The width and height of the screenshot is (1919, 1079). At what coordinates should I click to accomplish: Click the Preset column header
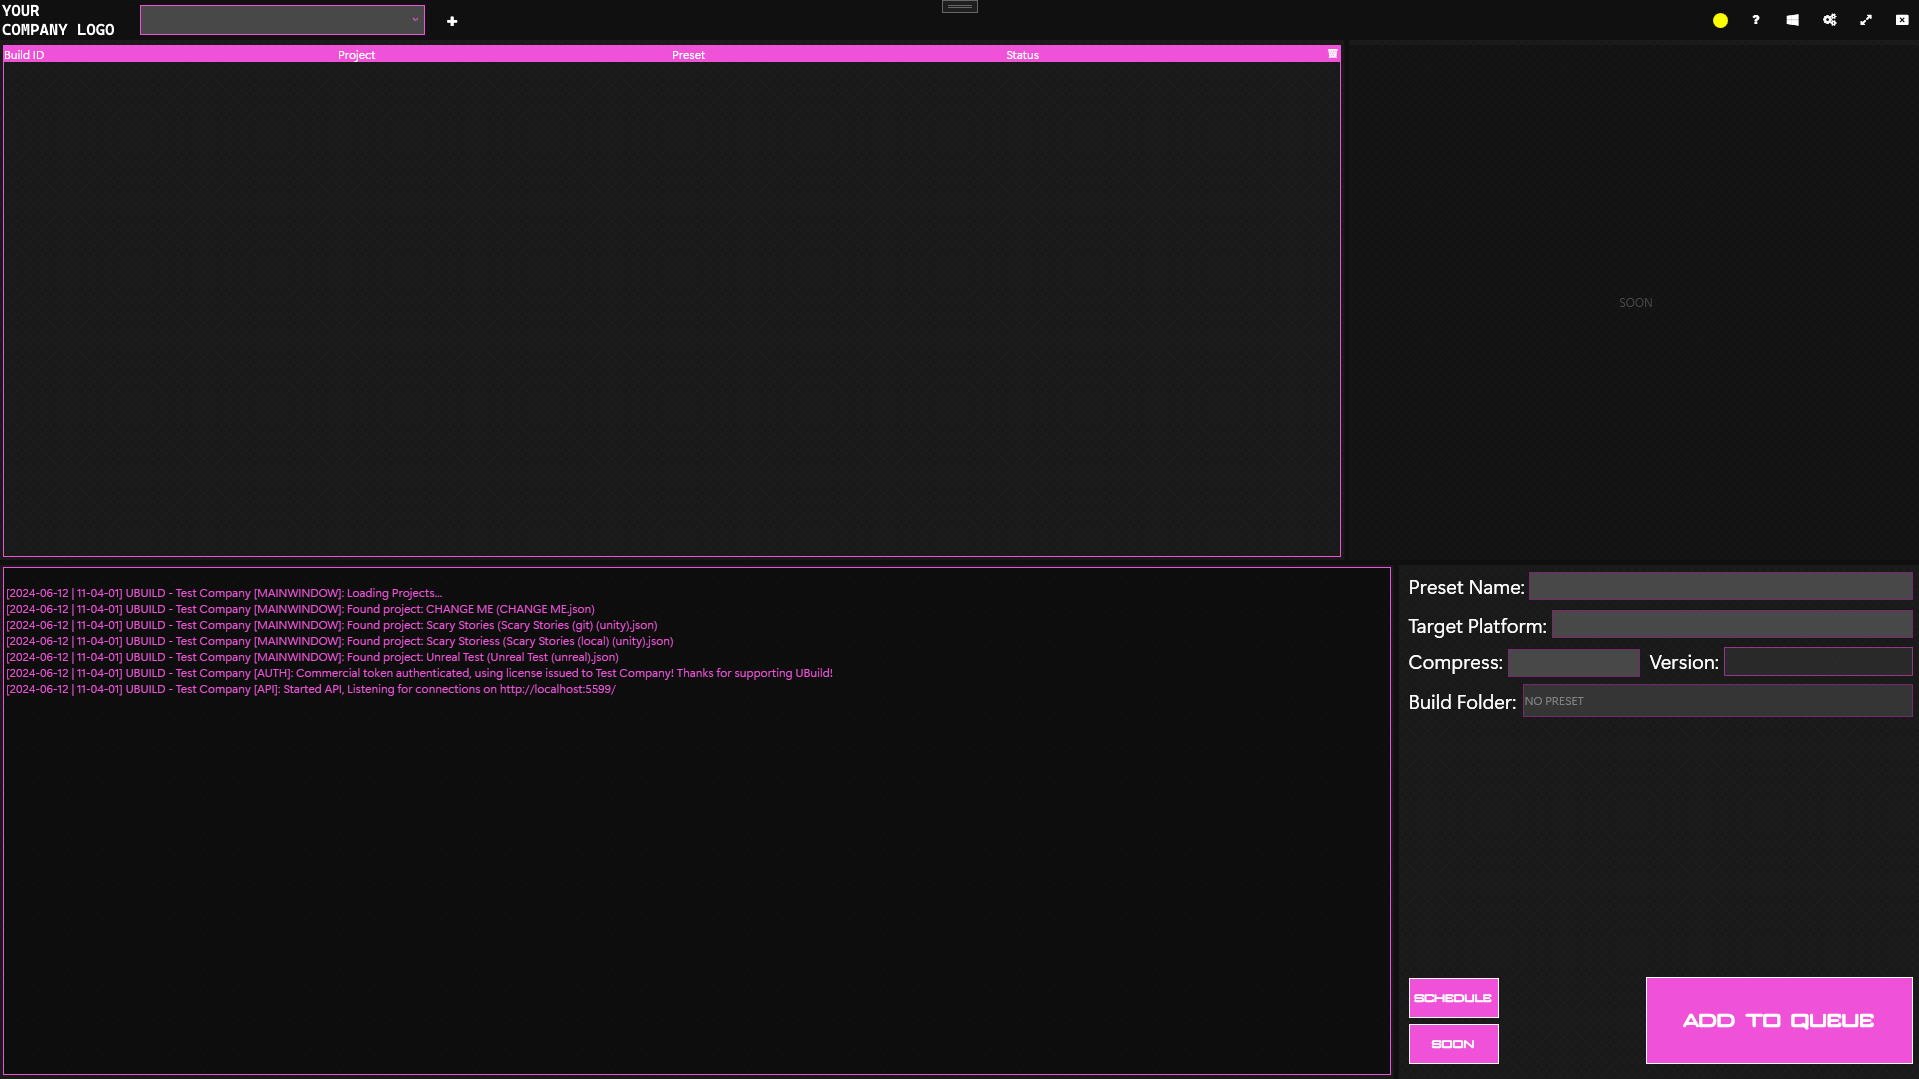[x=688, y=55]
